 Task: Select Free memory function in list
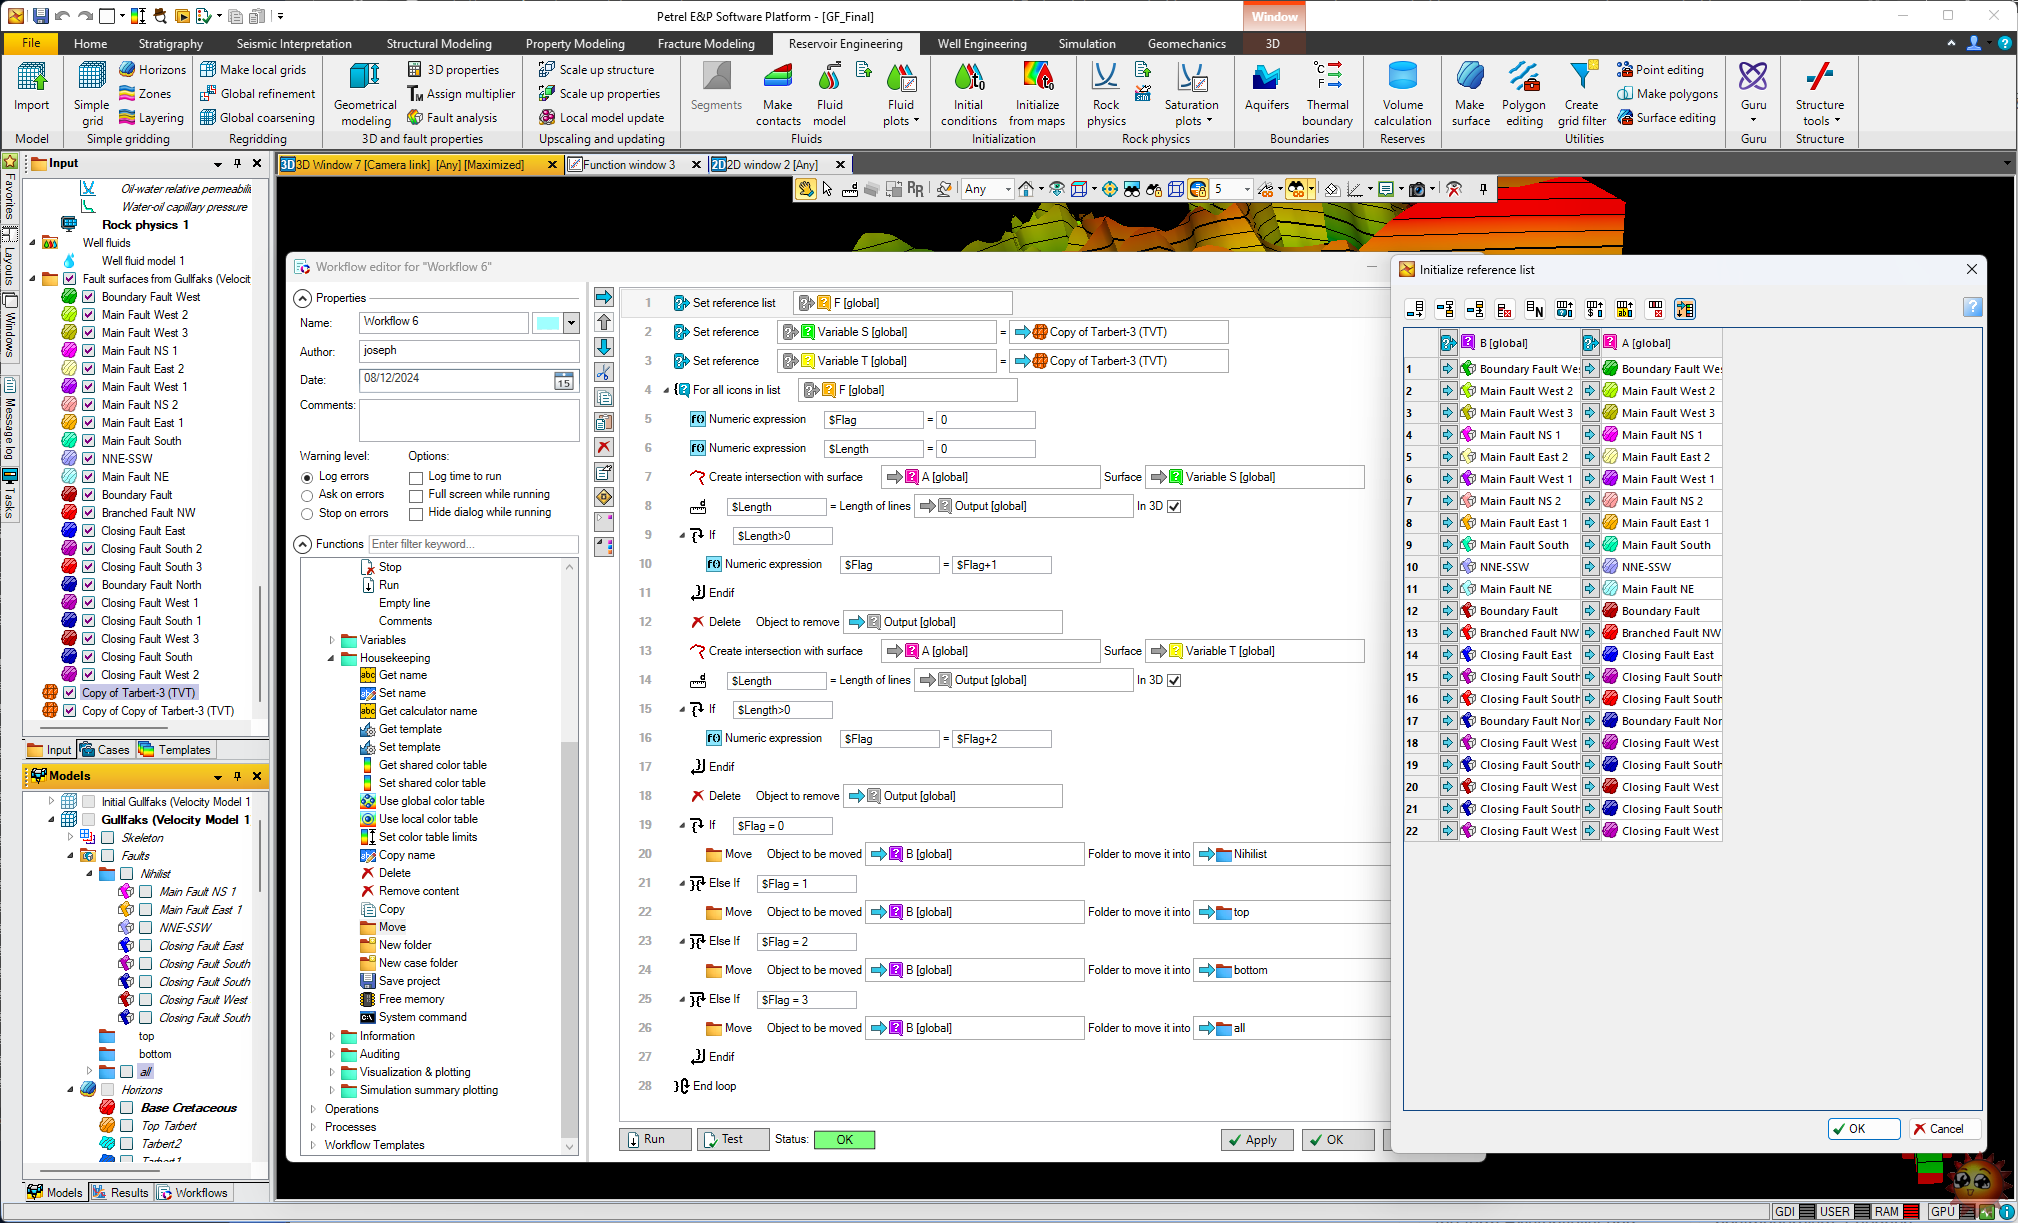click(x=411, y=1000)
